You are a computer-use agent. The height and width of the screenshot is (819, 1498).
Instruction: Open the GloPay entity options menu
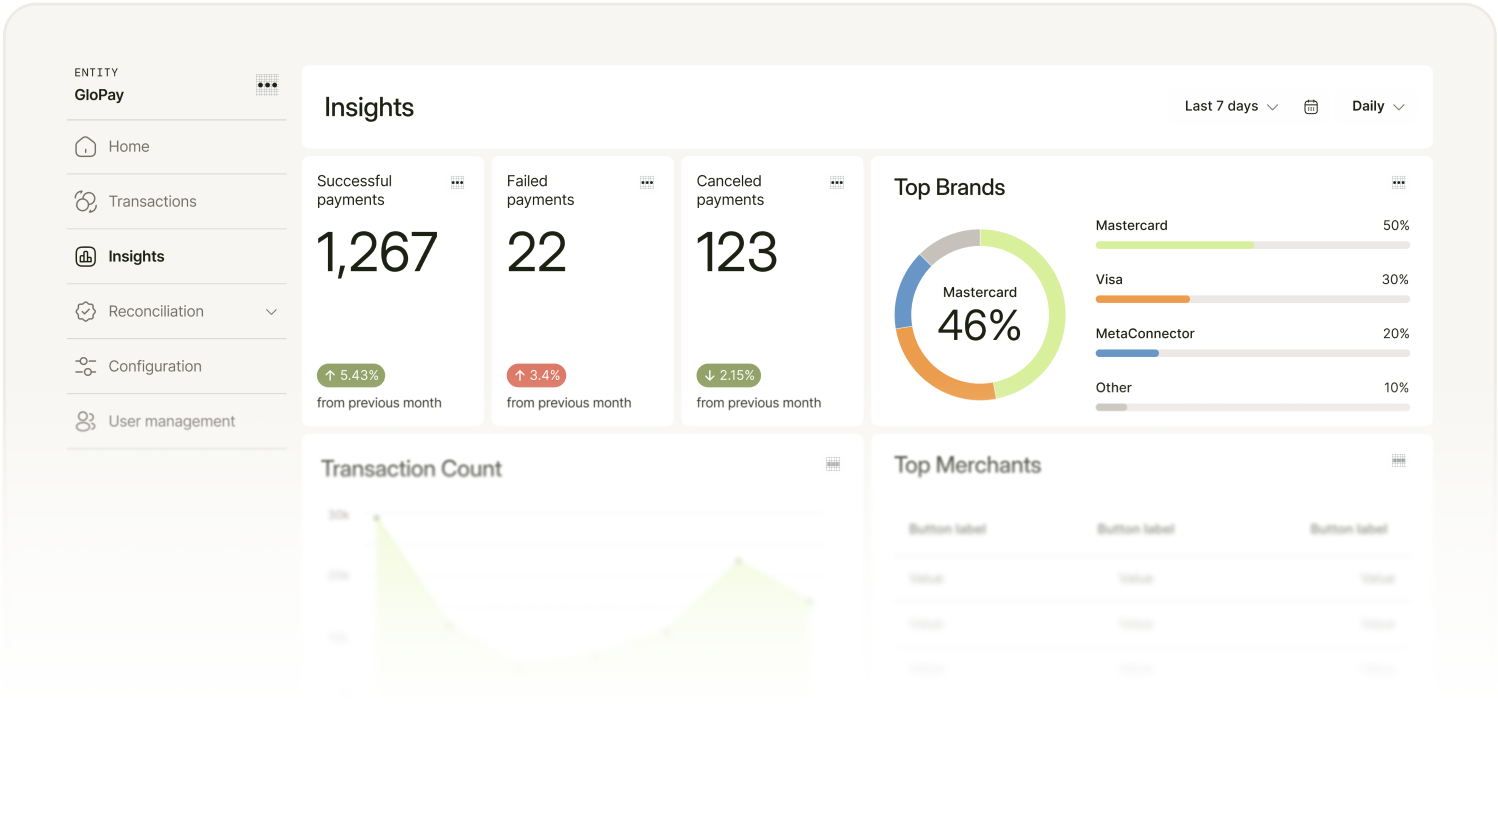(267, 85)
